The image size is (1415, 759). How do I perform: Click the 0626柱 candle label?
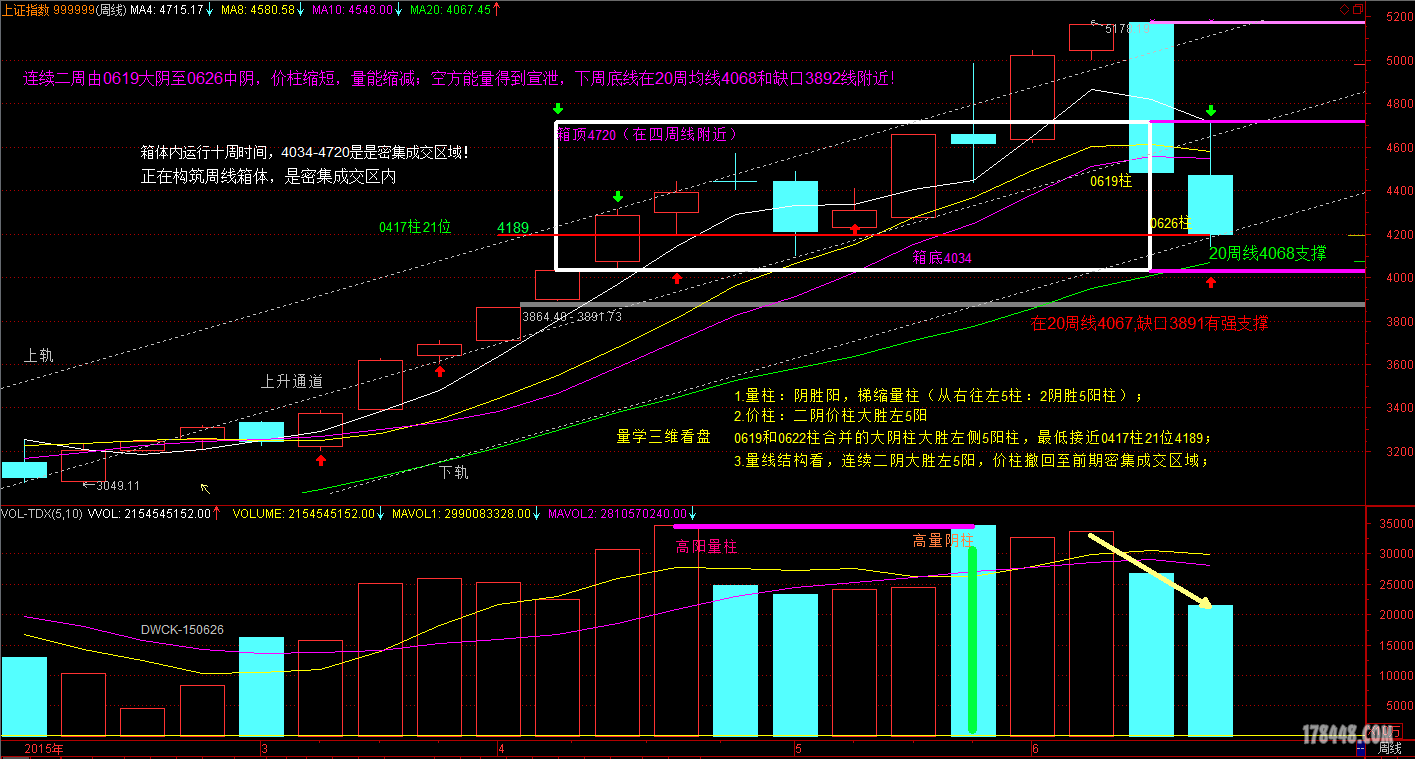click(1170, 223)
